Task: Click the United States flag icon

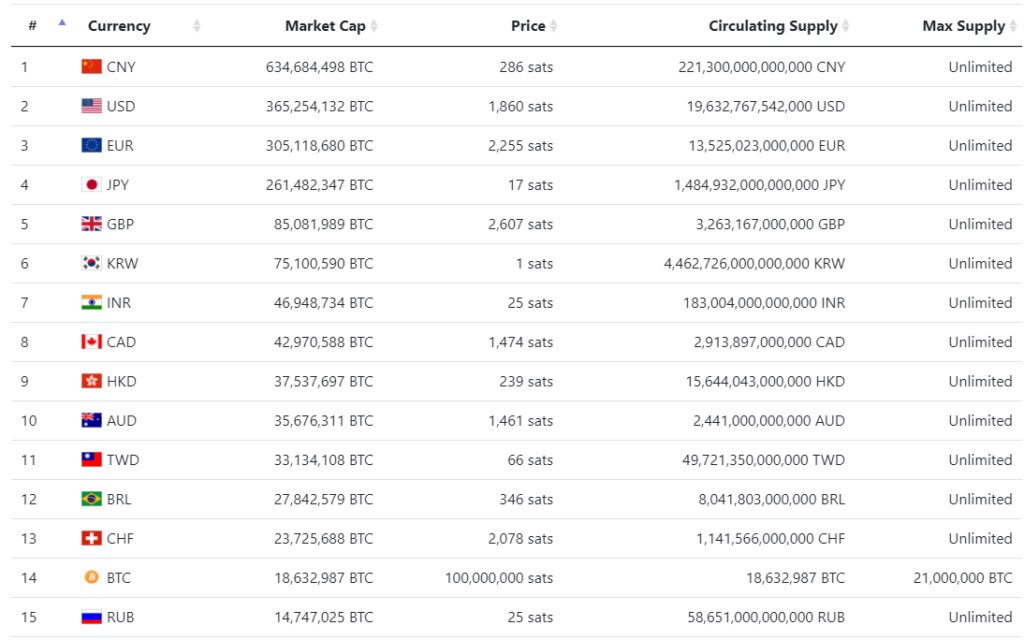Action: click(91, 106)
